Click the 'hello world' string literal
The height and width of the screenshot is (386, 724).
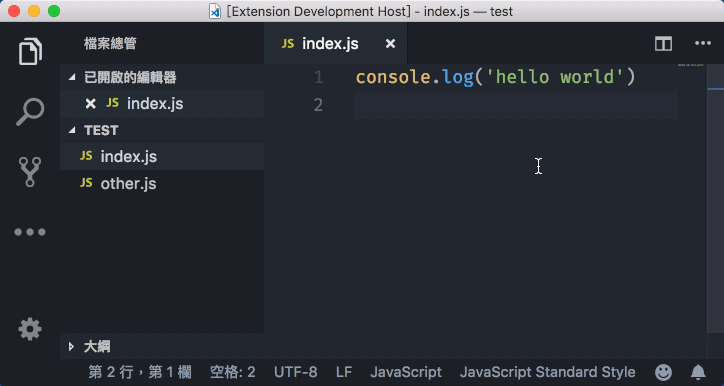pyautogui.click(x=554, y=77)
